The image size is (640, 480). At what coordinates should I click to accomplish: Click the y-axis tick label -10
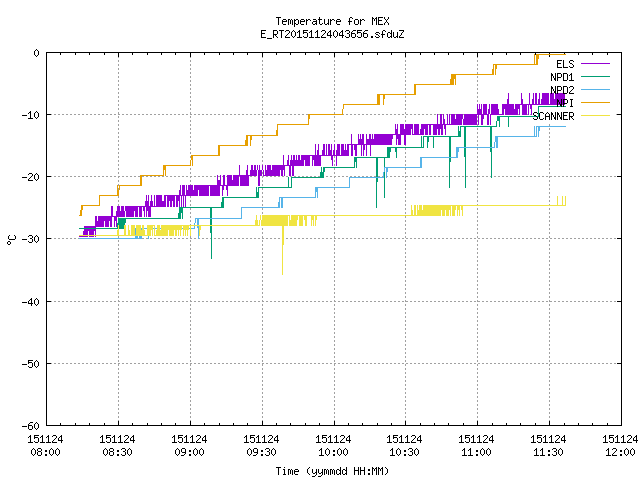coord(31,115)
